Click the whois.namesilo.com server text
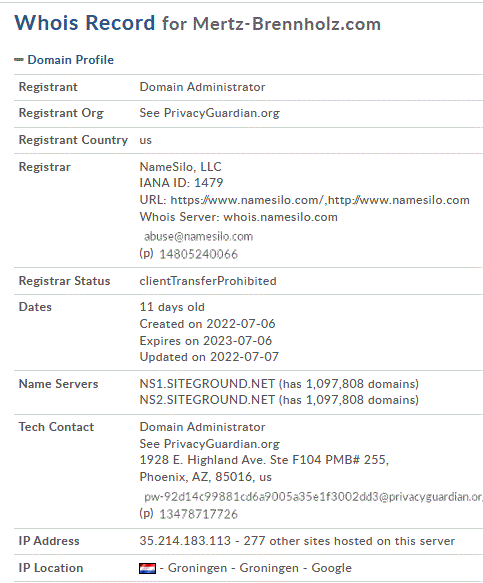 (280, 217)
